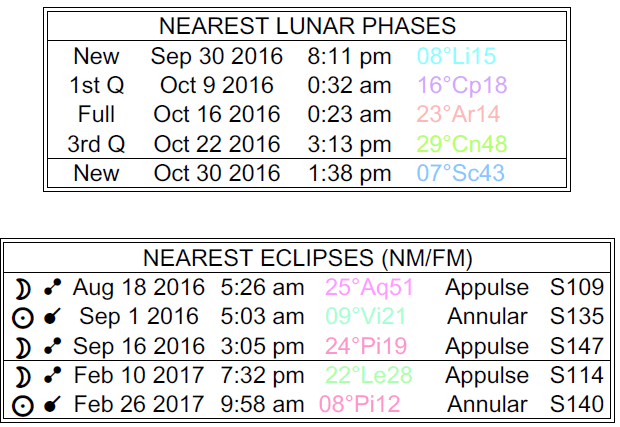Select the cyan 08°Li15 position
This screenshot has width=620, height=427.
tap(459, 56)
